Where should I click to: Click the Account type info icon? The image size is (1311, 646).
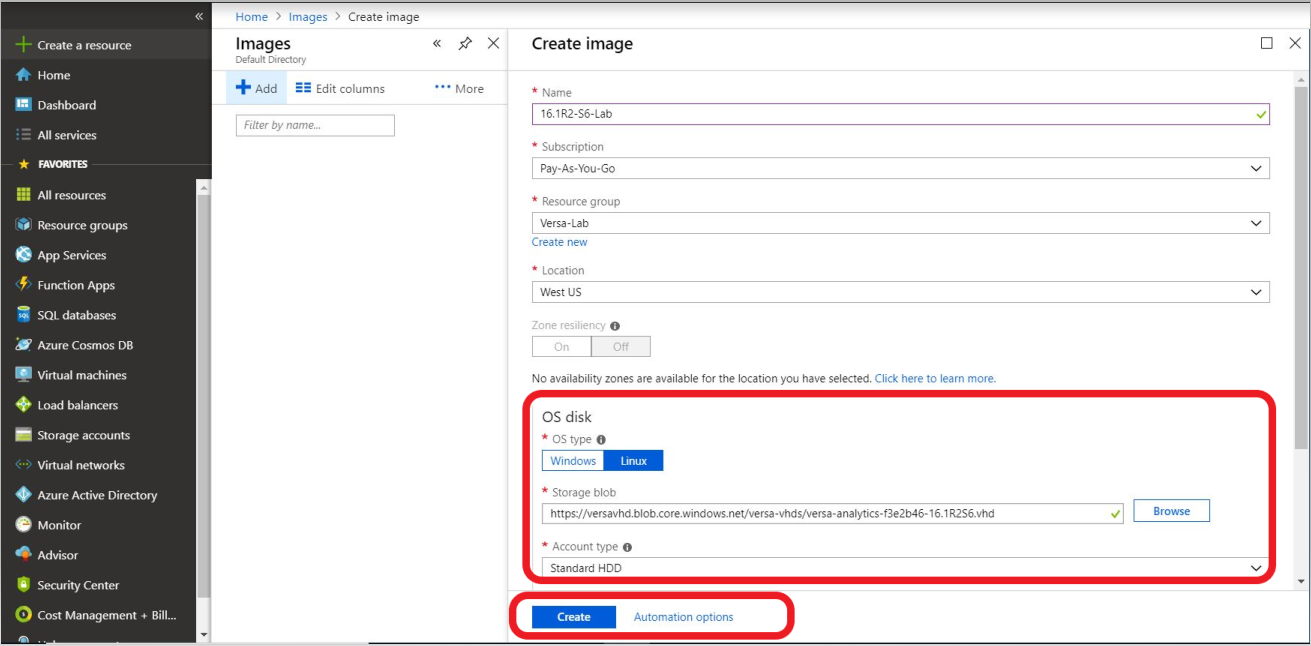[628, 547]
